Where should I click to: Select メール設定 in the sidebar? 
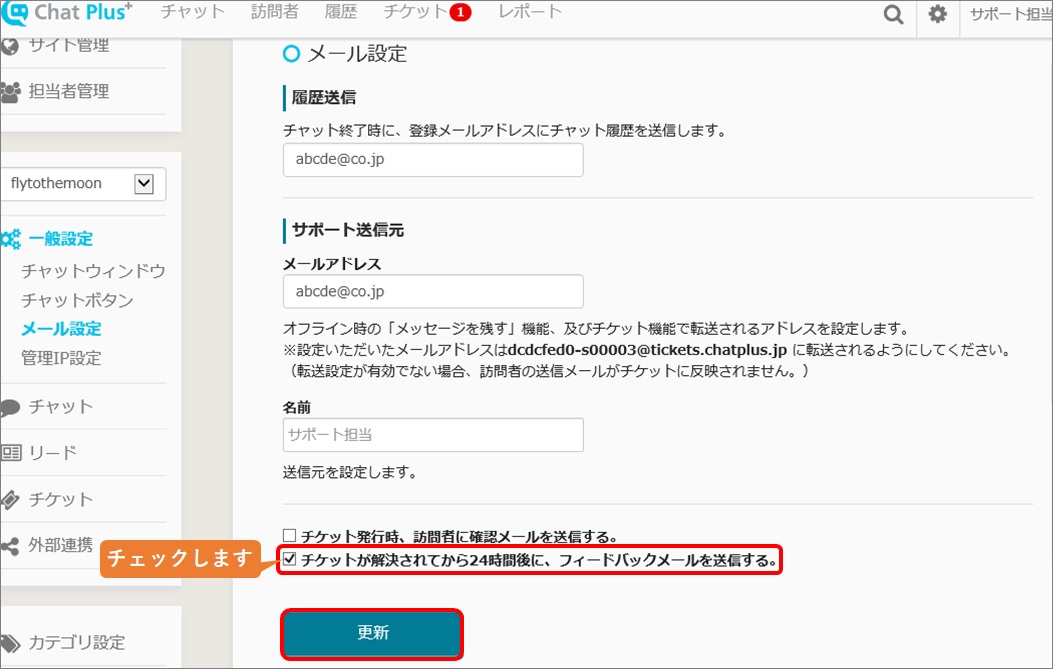61,329
